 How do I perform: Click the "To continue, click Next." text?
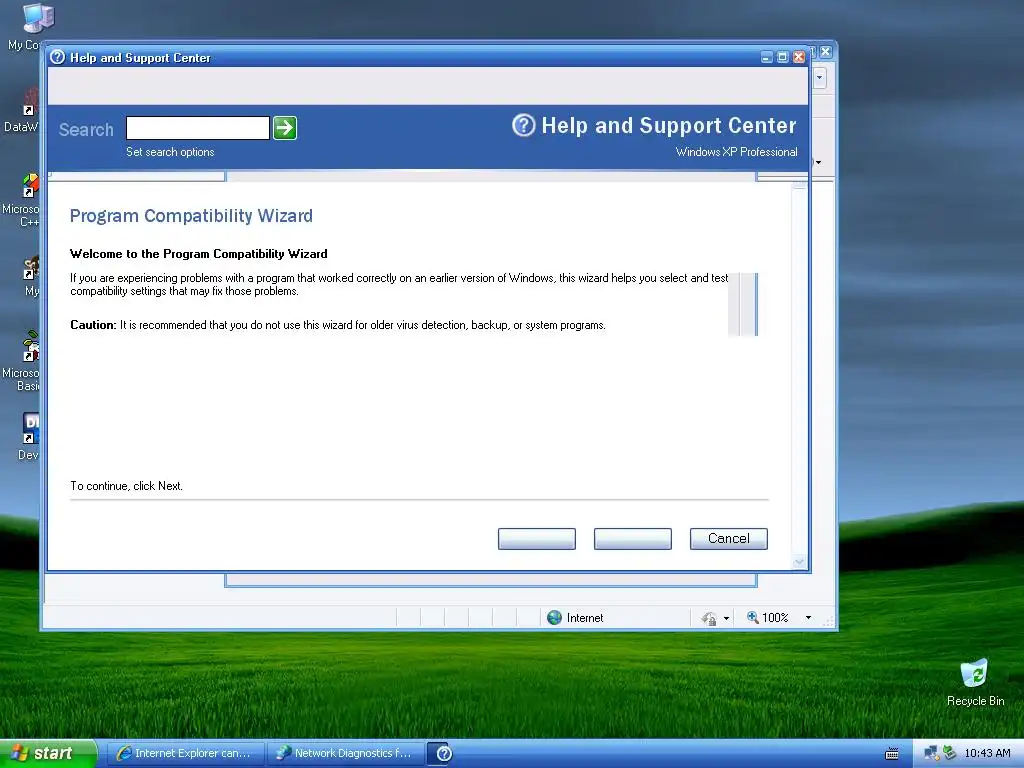coord(127,486)
